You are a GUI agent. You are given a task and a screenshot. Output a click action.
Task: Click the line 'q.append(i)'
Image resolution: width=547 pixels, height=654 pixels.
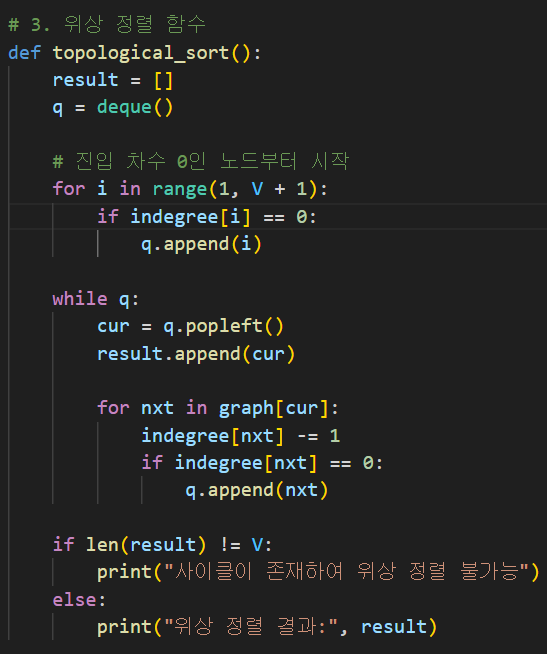coord(201,244)
